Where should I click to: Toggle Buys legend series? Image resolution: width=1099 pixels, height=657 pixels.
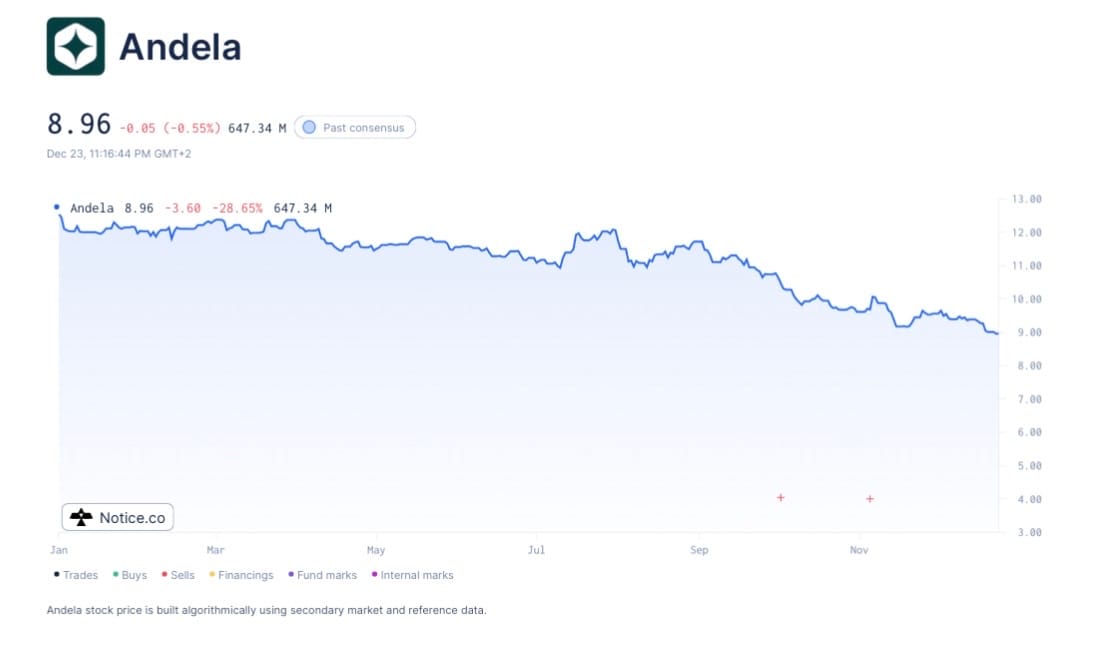(130, 575)
